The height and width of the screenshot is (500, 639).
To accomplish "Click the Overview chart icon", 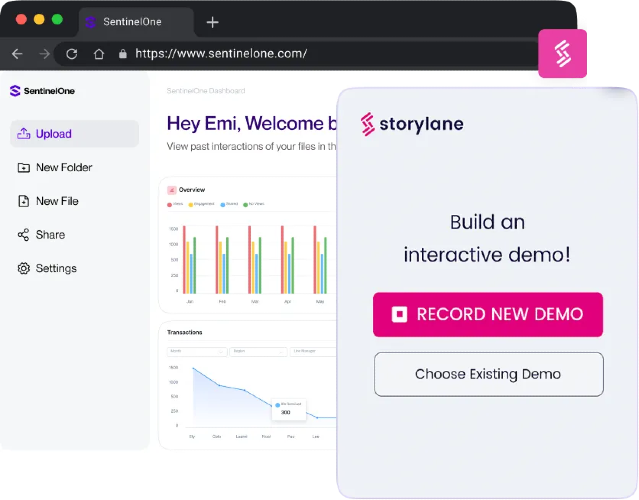I will click(x=172, y=190).
